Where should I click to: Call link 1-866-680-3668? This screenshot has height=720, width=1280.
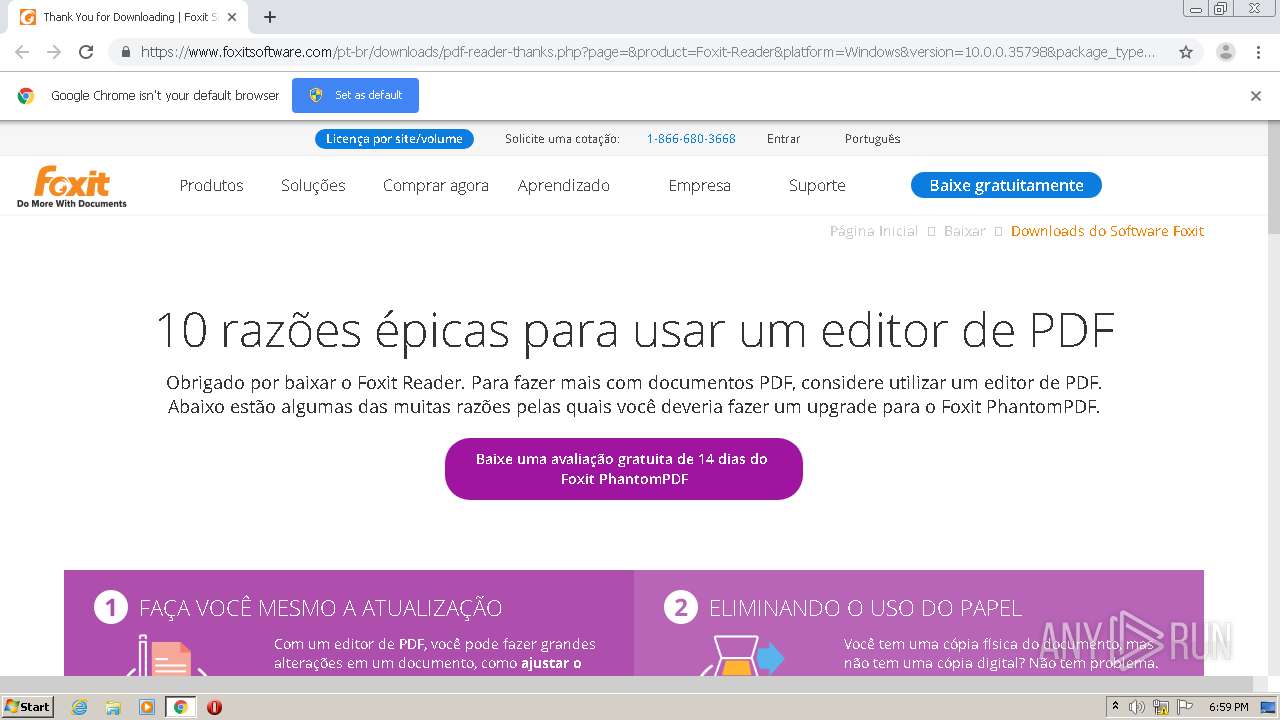[691, 139]
